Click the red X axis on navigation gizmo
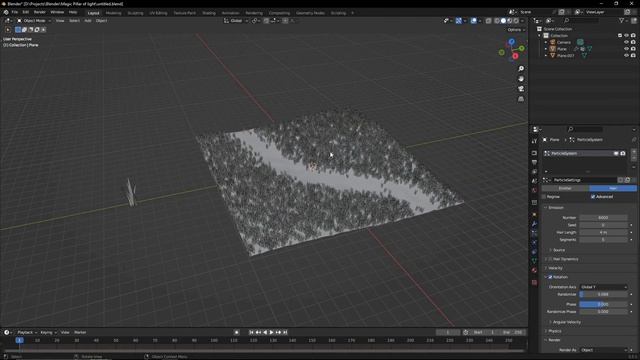Image resolution: width=640 pixels, height=360 pixels. (x=515, y=56)
